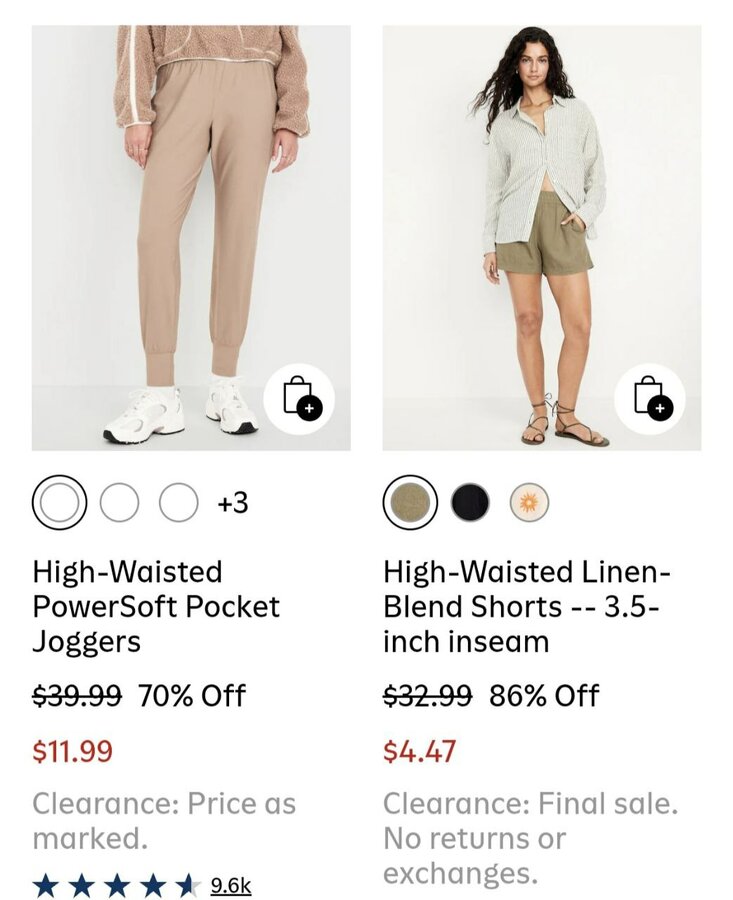The height and width of the screenshot is (900, 733).
Task: Open the linen shorts product photo
Action: (541, 220)
